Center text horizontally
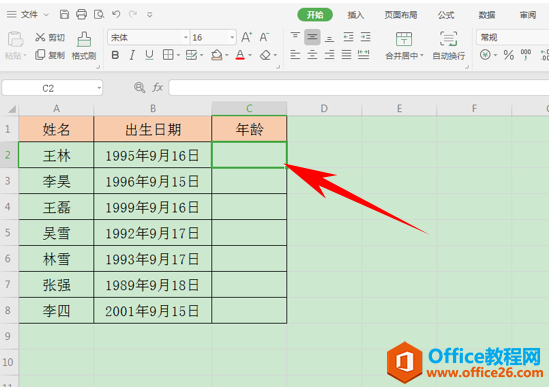The height and width of the screenshot is (390, 550). coord(312,55)
